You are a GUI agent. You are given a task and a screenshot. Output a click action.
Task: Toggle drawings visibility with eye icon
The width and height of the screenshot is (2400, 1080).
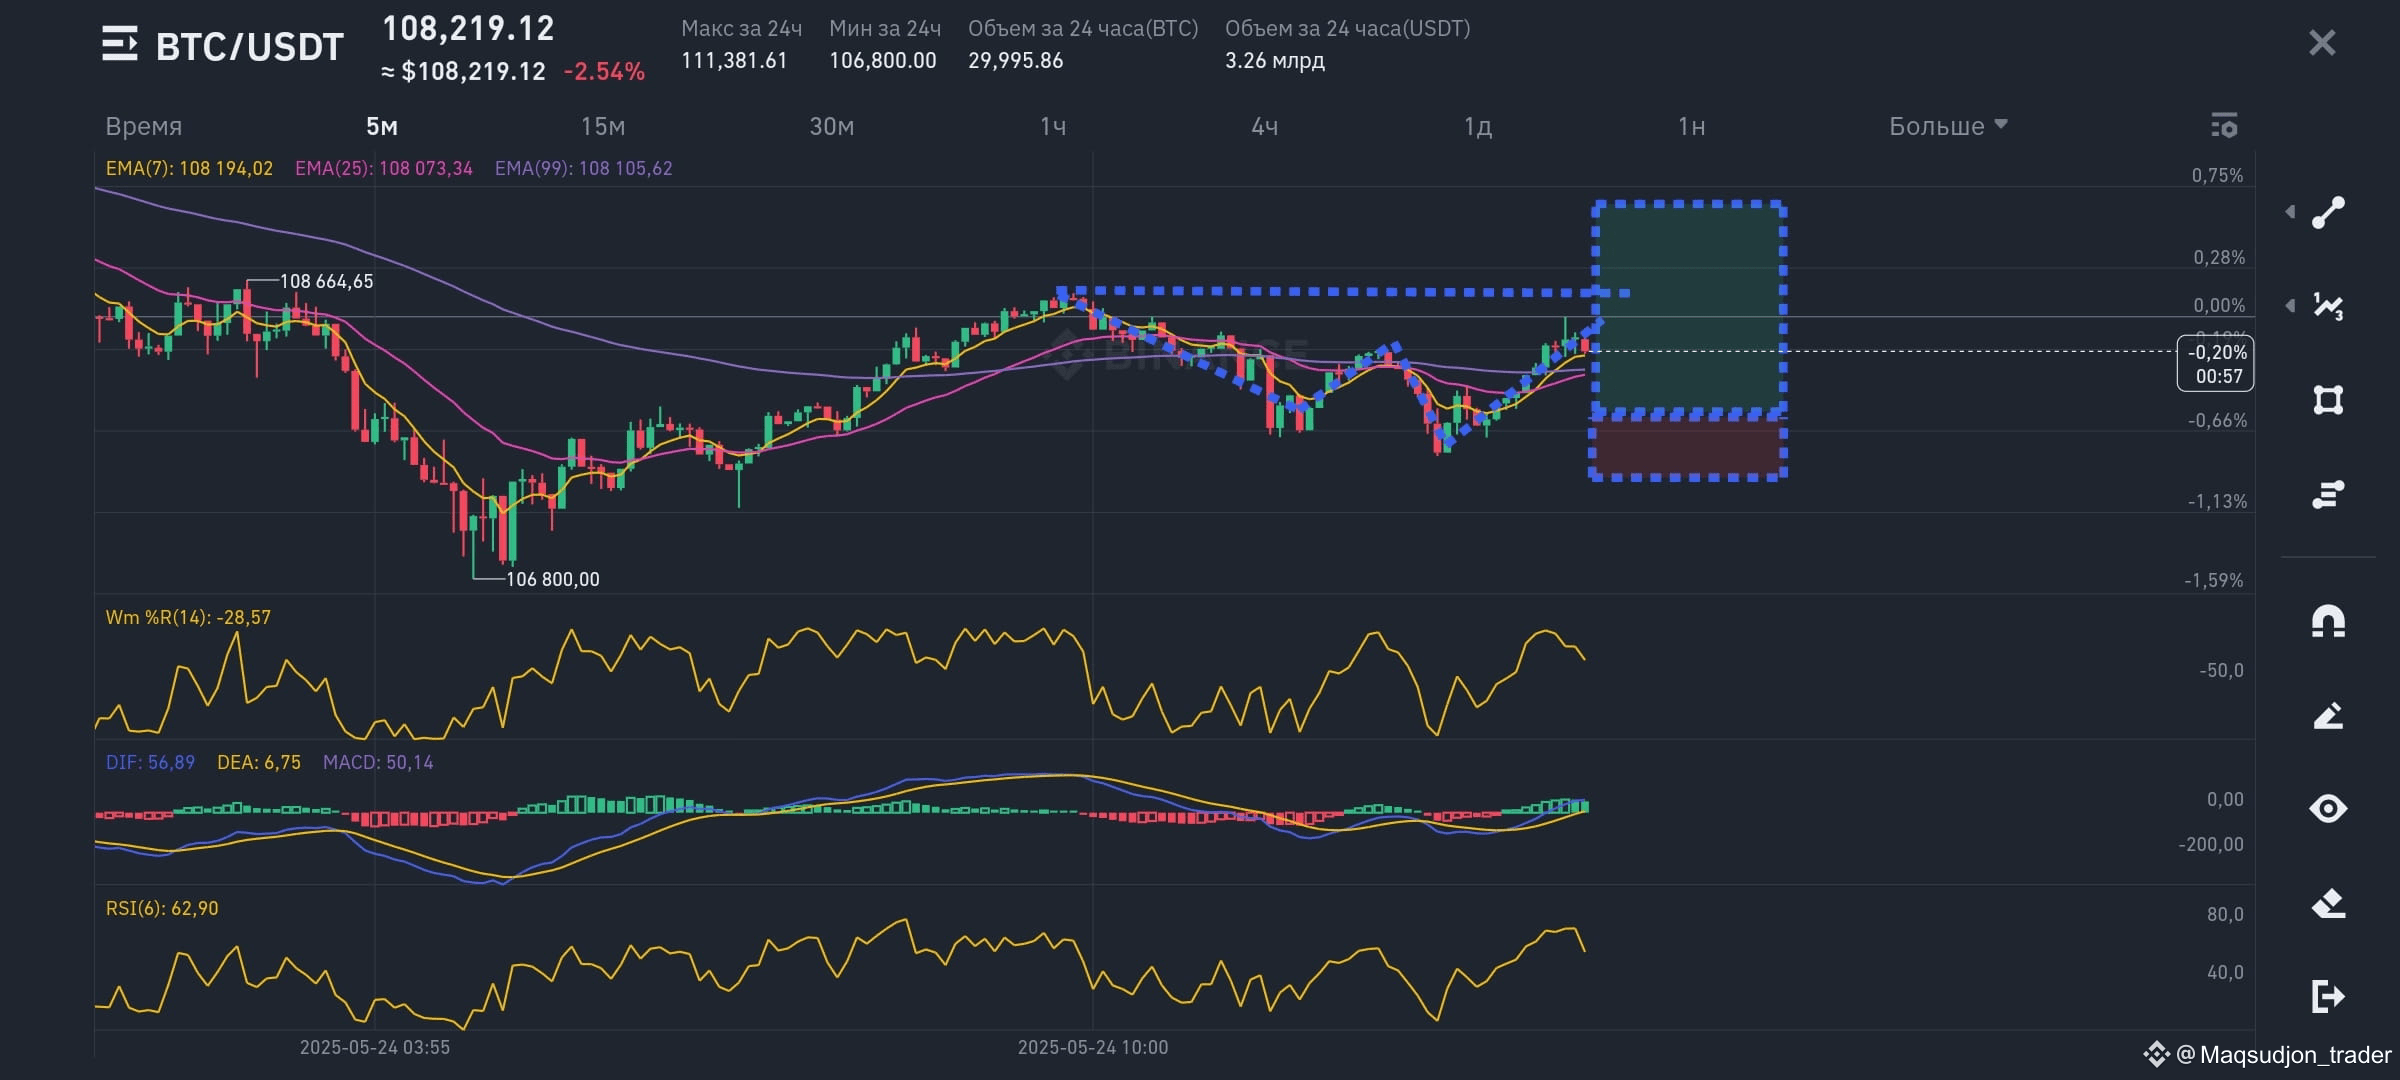coord(2328,808)
